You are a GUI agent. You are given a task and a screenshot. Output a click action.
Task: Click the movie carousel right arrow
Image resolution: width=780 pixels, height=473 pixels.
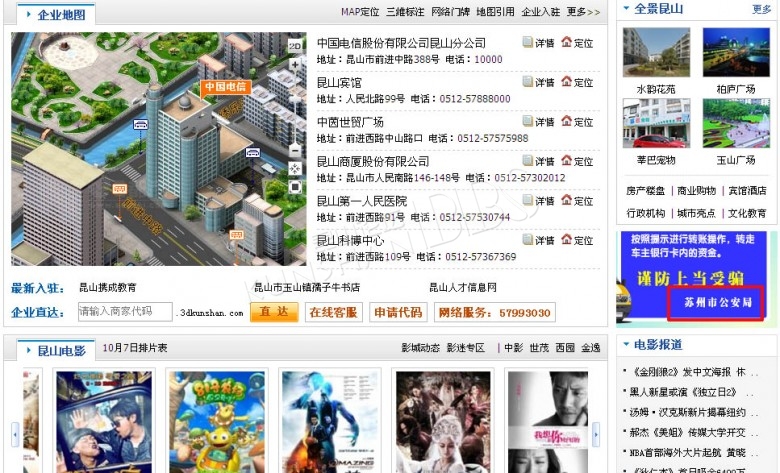click(596, 435)
